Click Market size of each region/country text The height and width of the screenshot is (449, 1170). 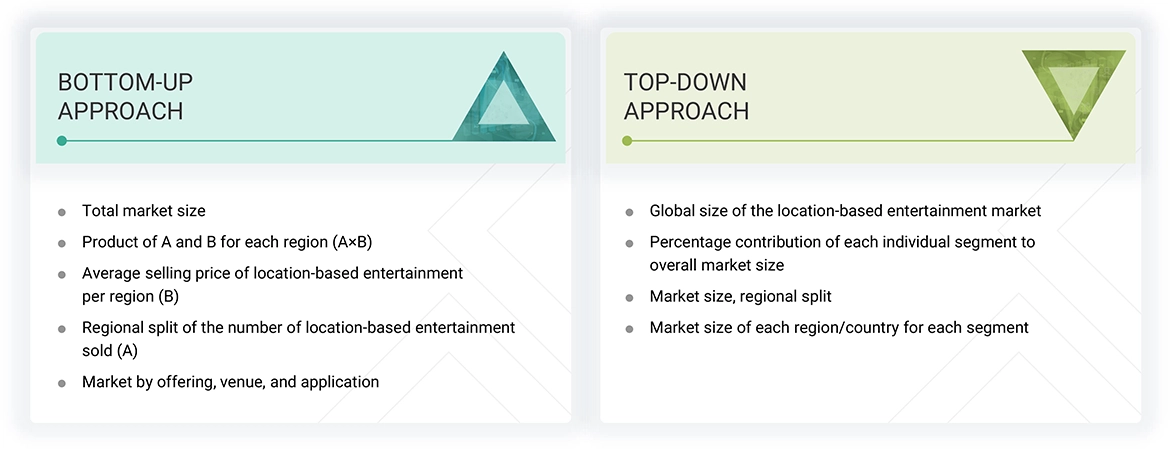click(x=838, y=328)
